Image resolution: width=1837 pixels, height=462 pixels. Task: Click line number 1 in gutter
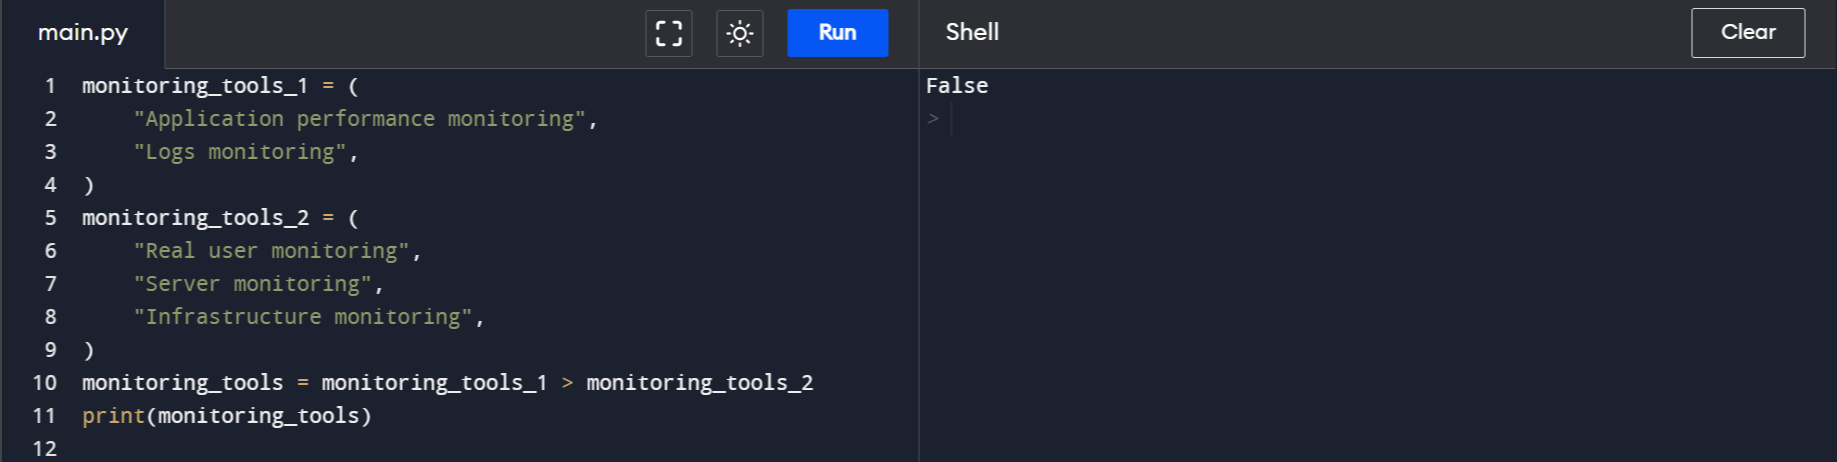click(x=50, y=86)
